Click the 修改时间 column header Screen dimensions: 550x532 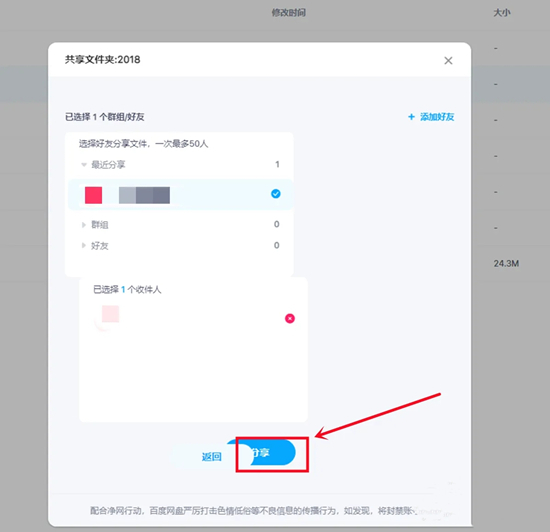tap(289, 13)
